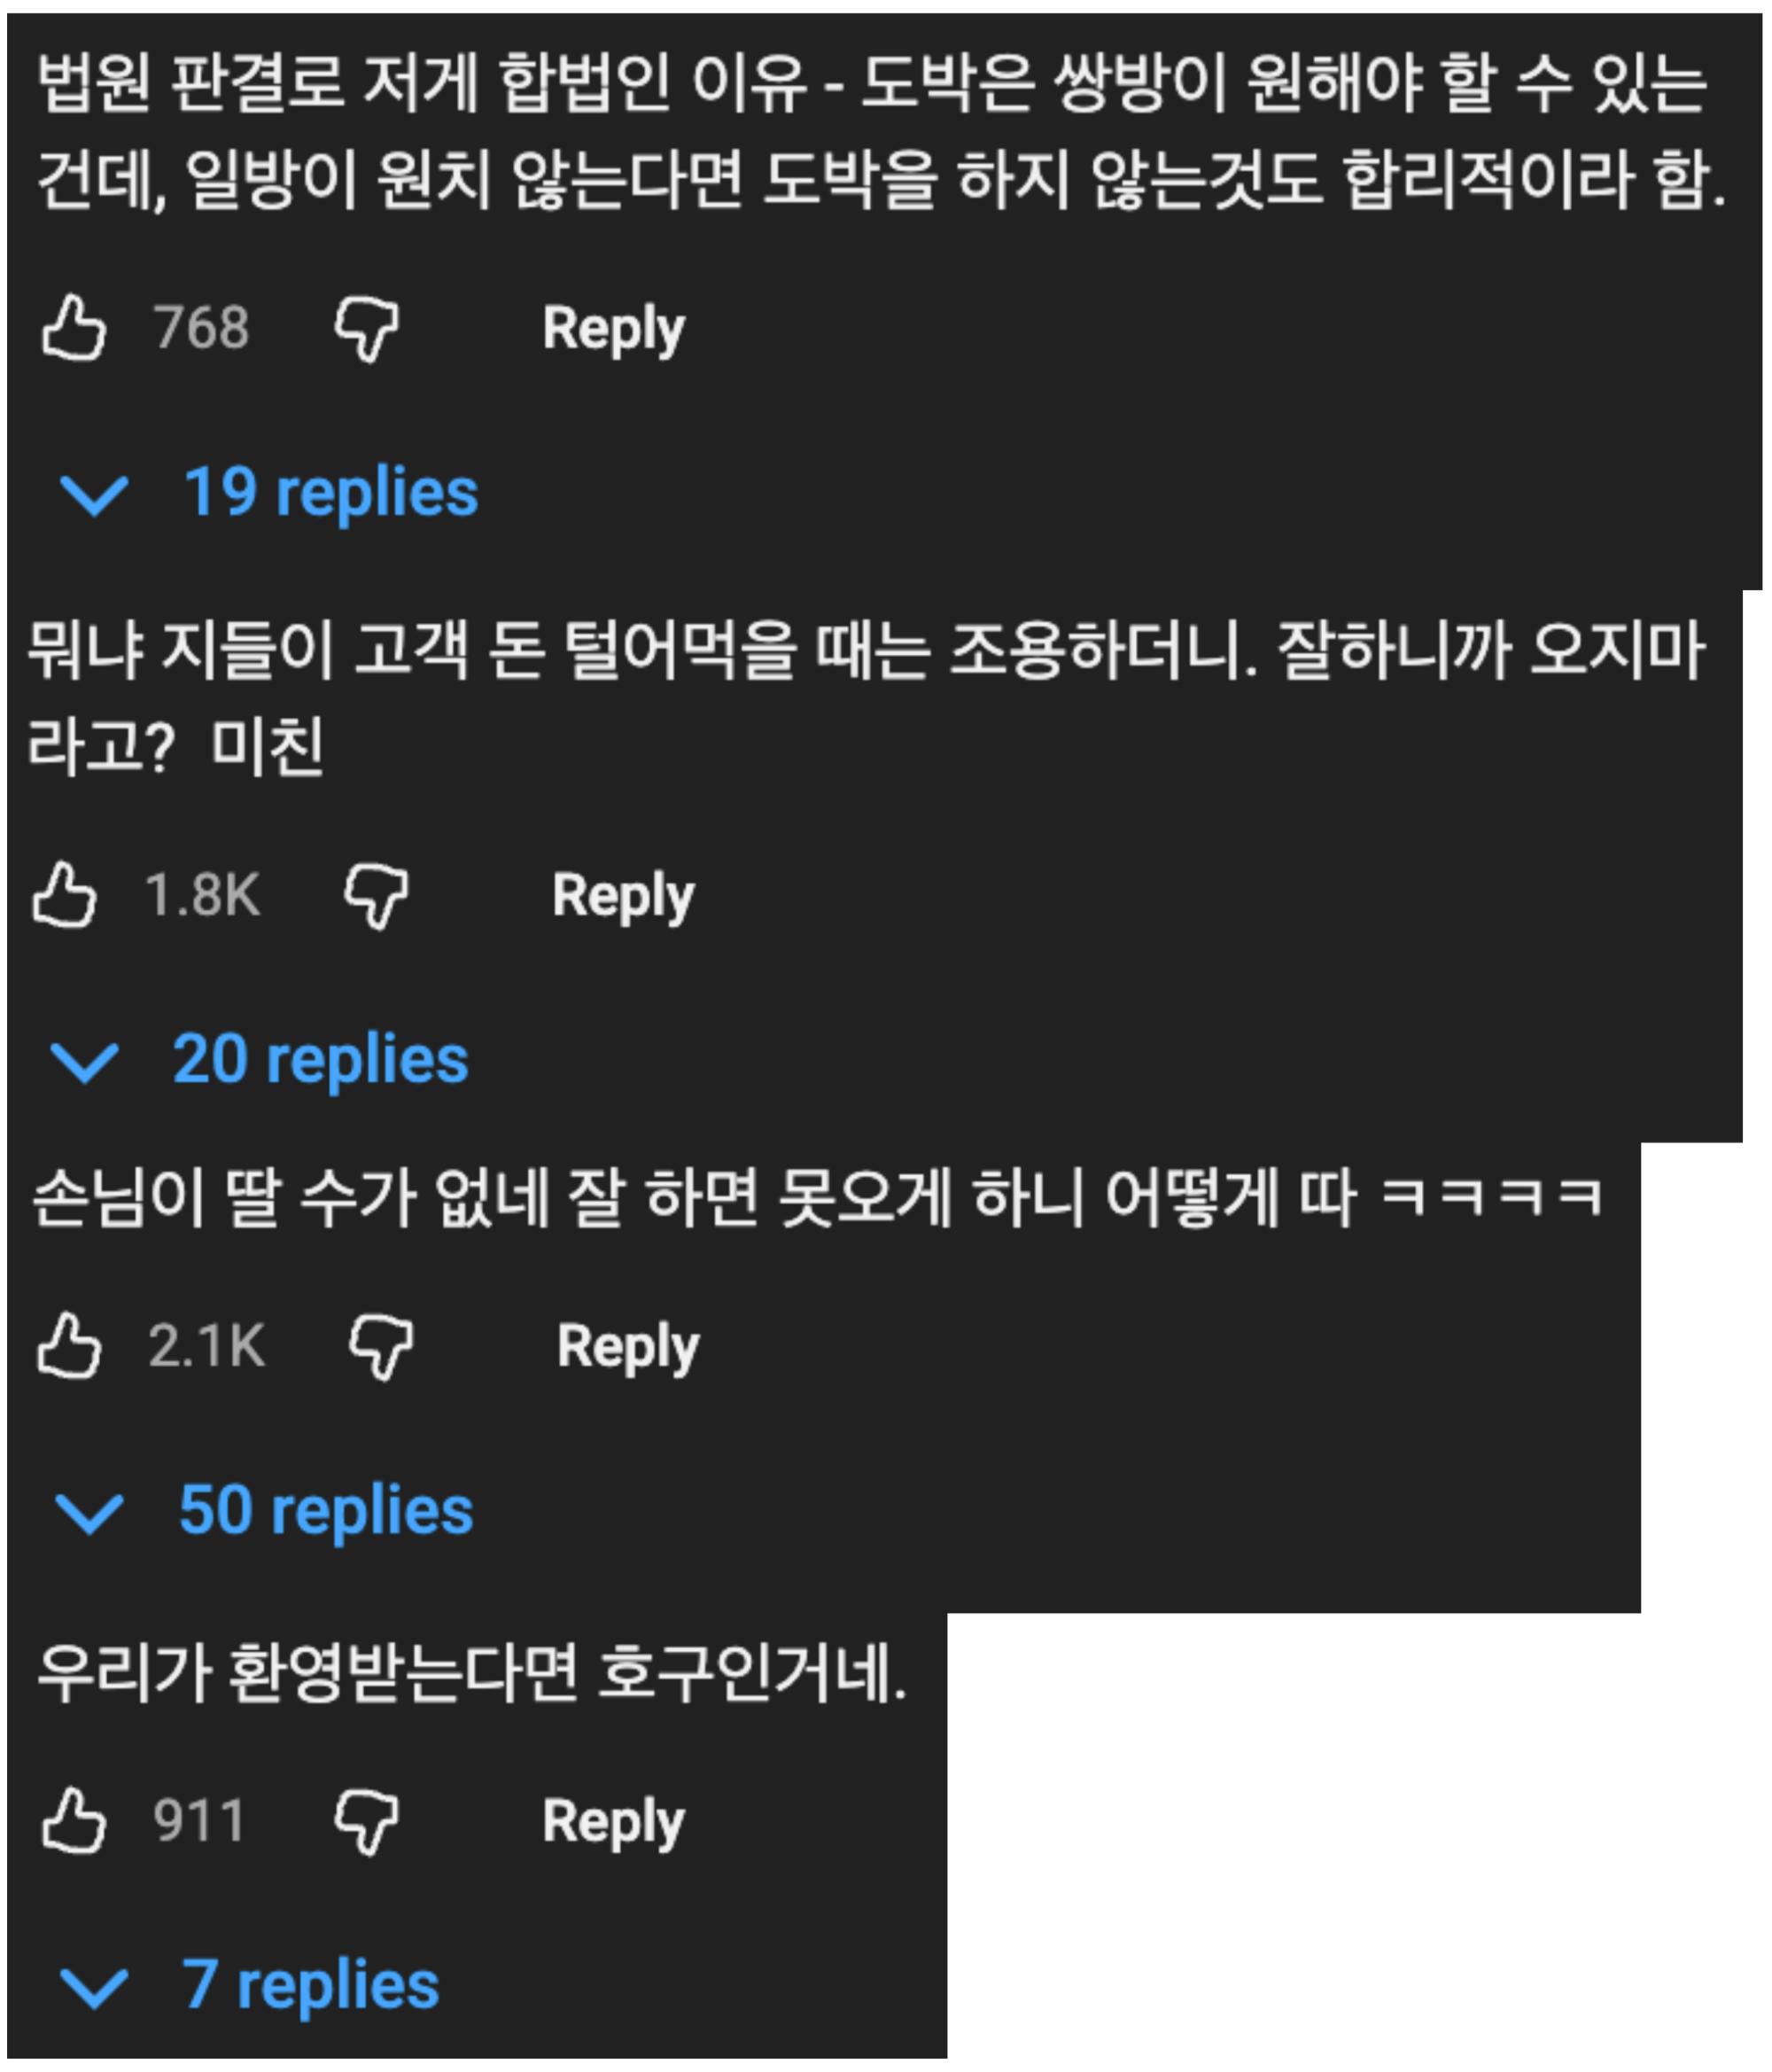Reply to the comment with 768 likes
This screenshot has width=1772, height=2072.
point(613,328)
